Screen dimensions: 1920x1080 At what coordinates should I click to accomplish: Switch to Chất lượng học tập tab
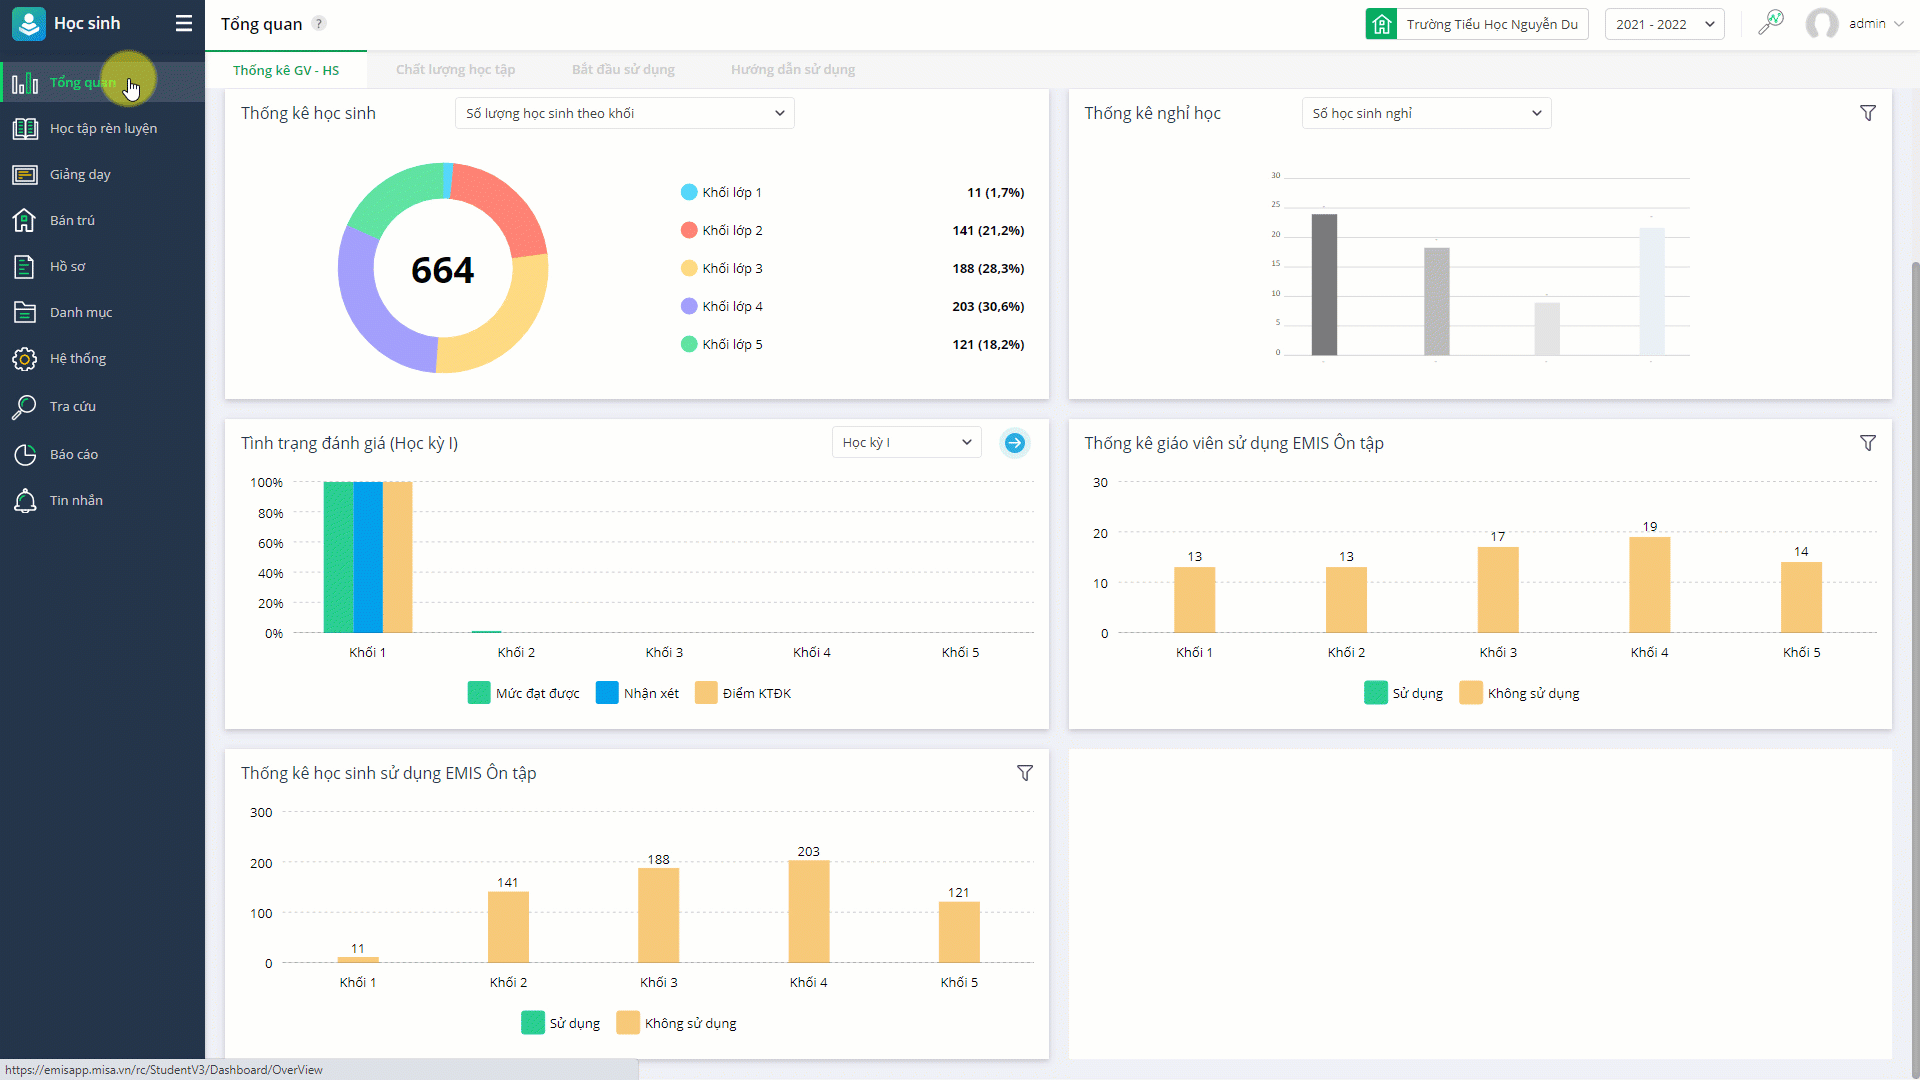pyautogui.click(x=455, y=69)
